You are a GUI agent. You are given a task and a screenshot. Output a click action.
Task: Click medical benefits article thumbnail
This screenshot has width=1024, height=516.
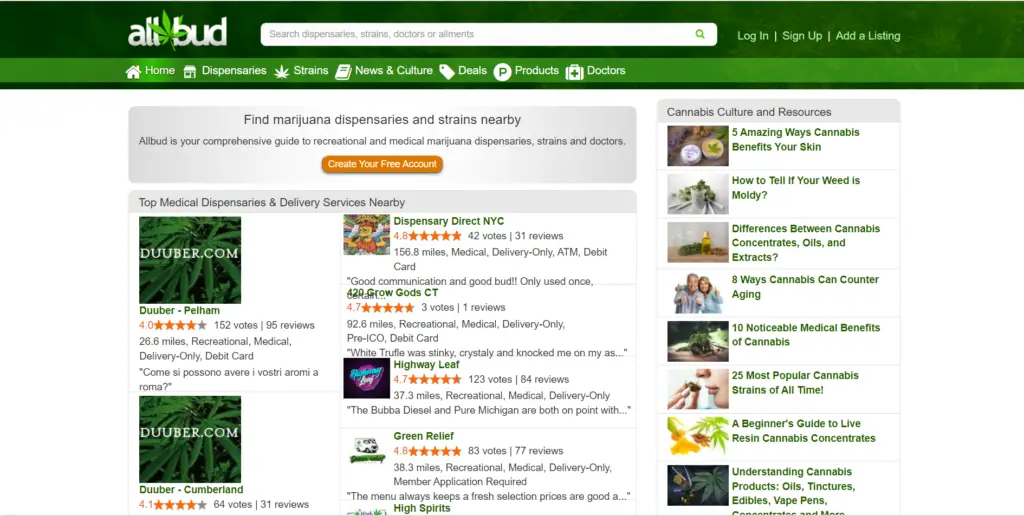[x=697, y=342]
